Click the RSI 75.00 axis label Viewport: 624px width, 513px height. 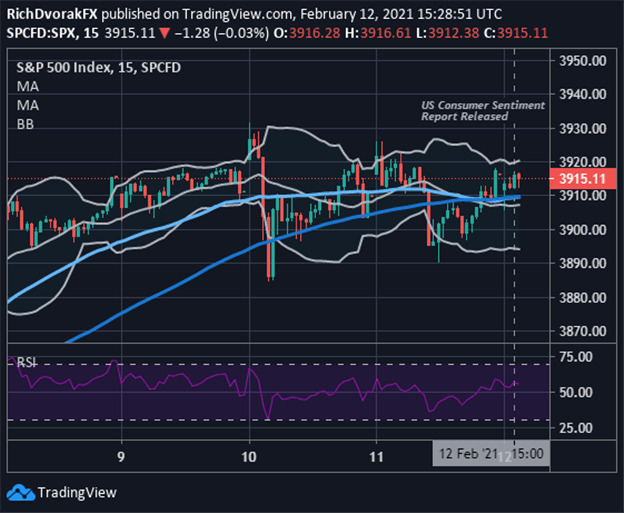[x=576, y=357]
